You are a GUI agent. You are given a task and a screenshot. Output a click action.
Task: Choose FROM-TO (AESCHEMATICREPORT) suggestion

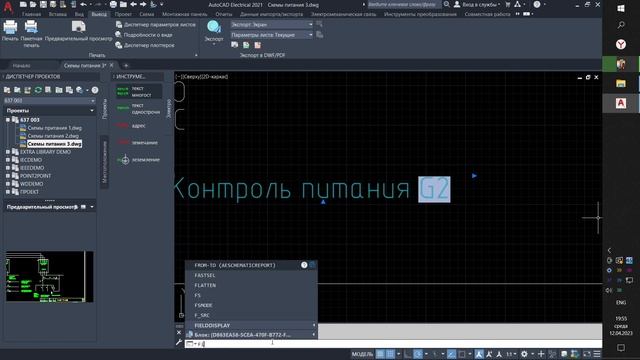251,265
